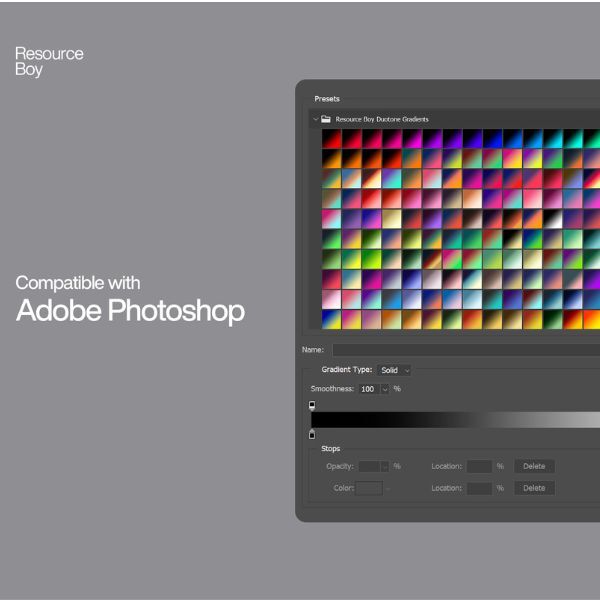This screenshot has width=600, height=600.
Task: Open the Smoothness percentage dropdown arrow
Action: [x=385, y=389]
